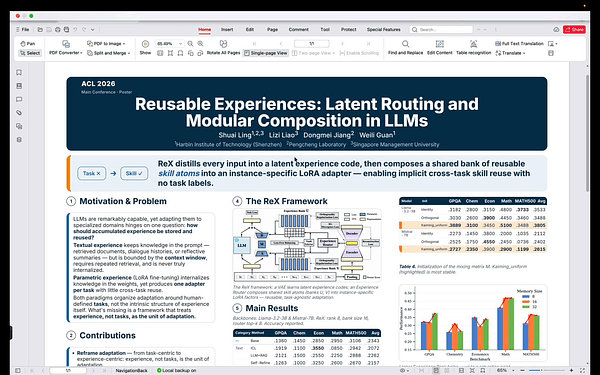
Task: Click the cloud sync icon
Action: (x=556, y=29)
